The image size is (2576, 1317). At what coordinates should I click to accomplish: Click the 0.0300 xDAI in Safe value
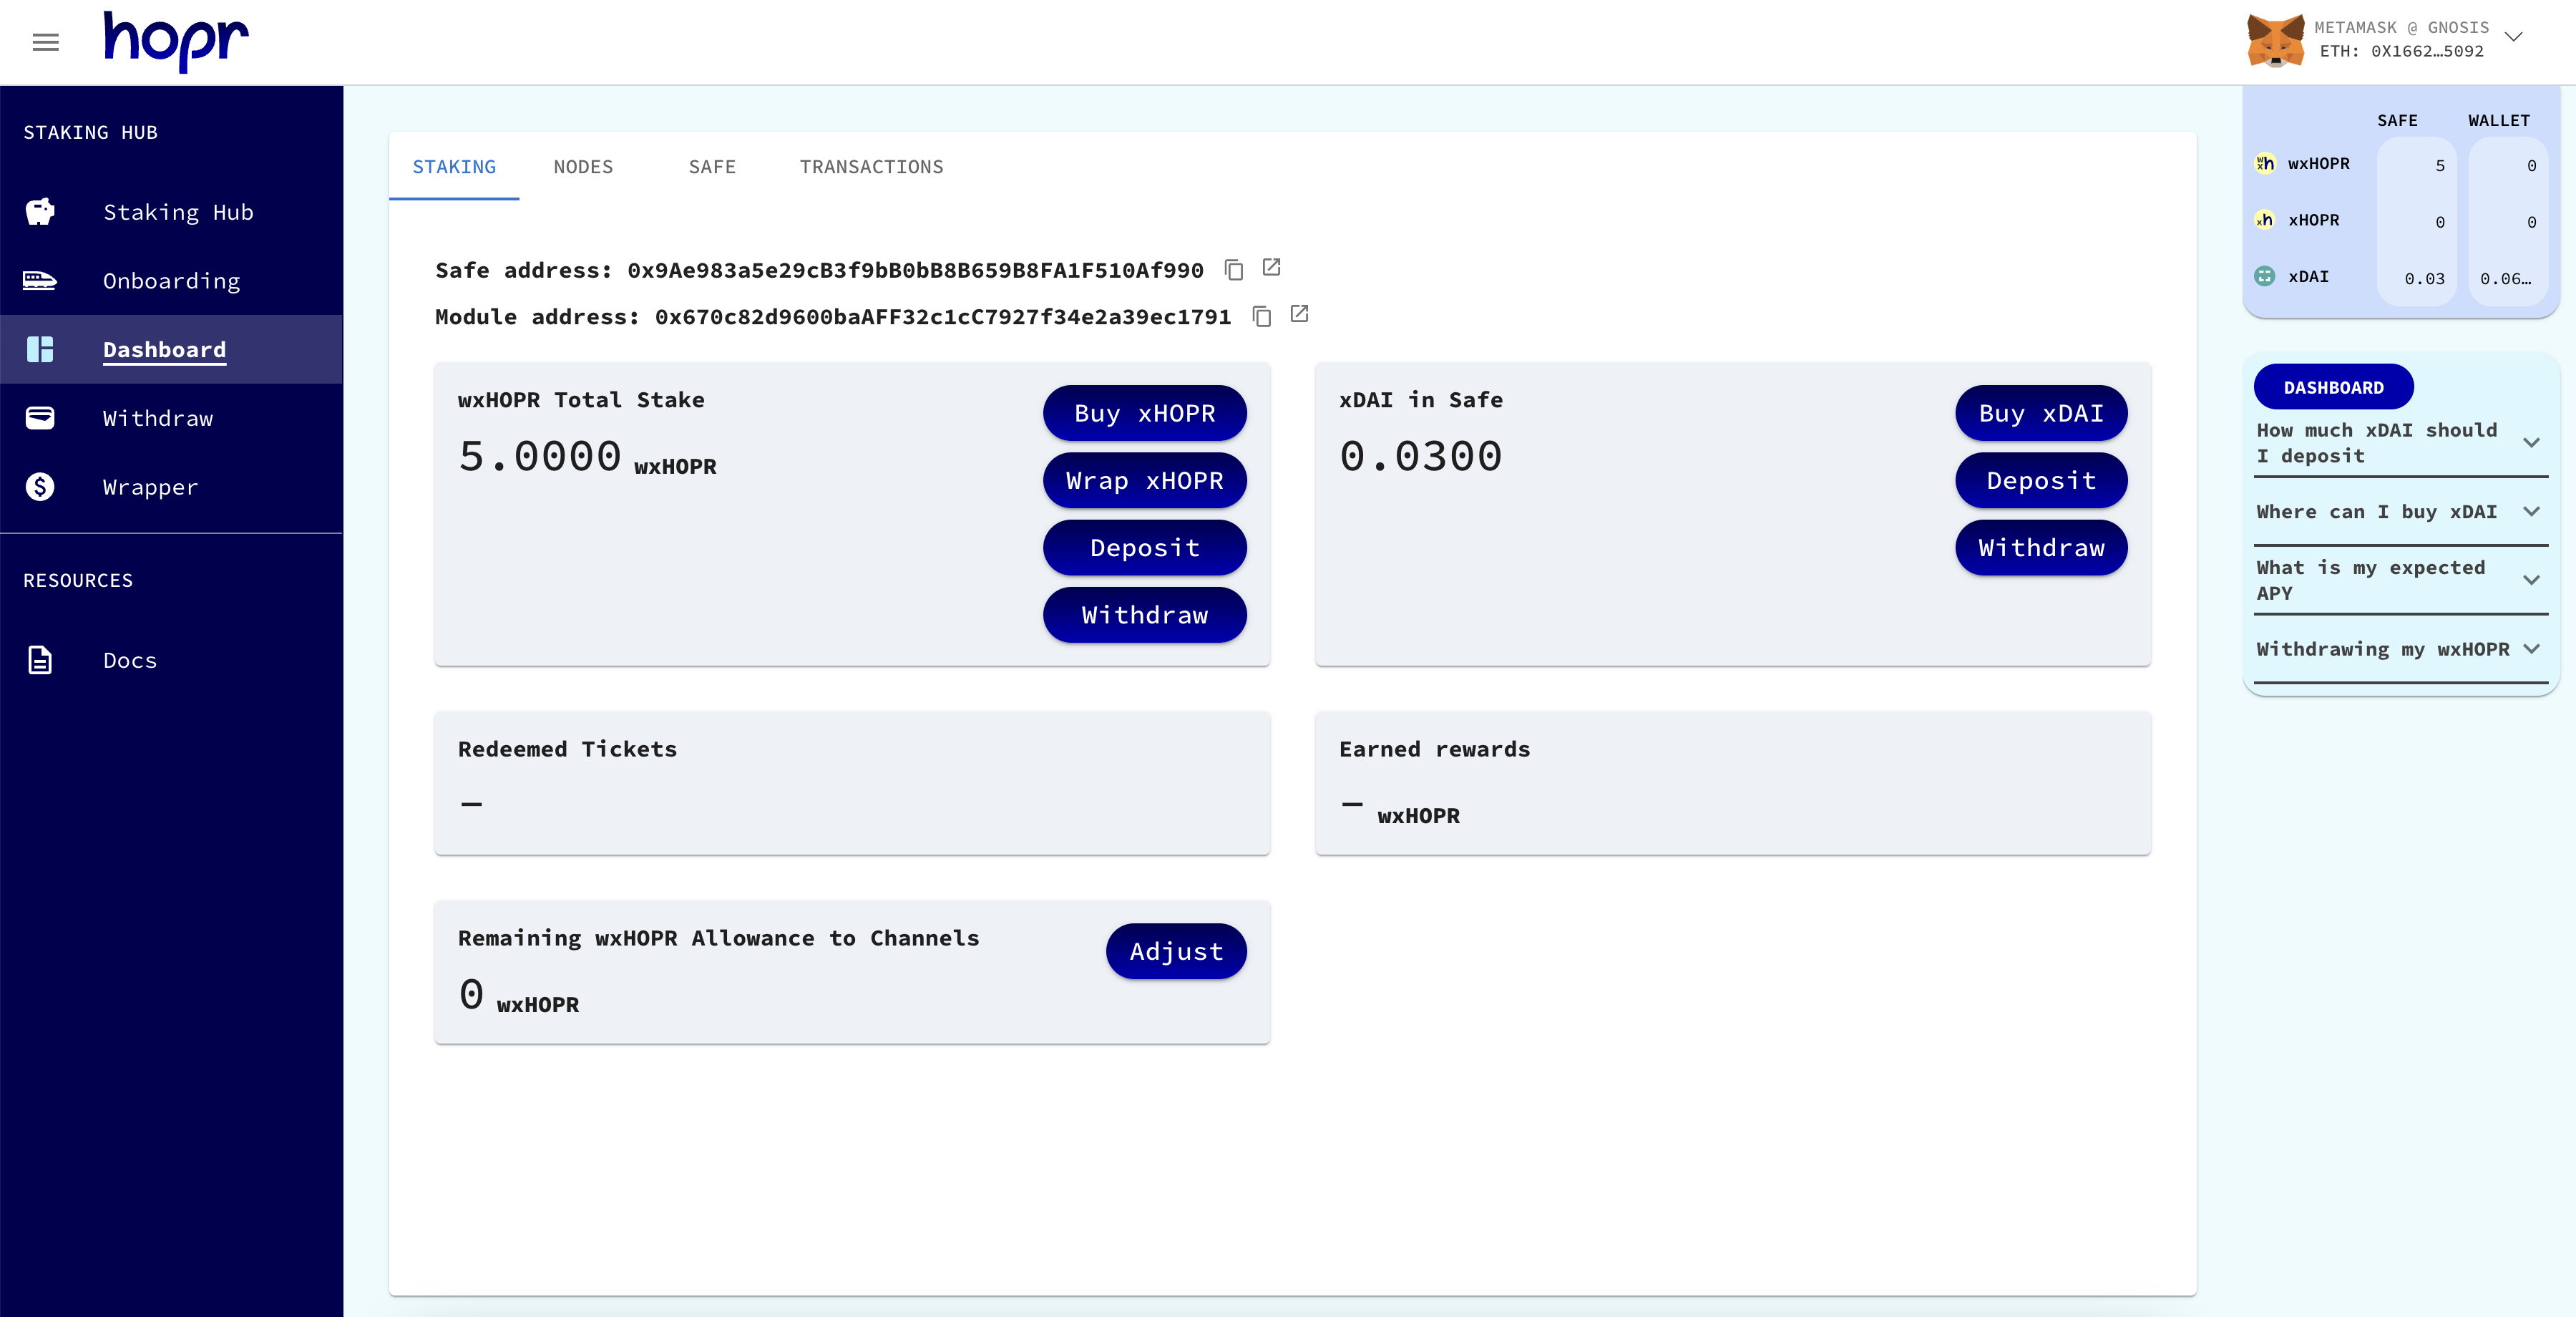click(x=1420, y=456)
